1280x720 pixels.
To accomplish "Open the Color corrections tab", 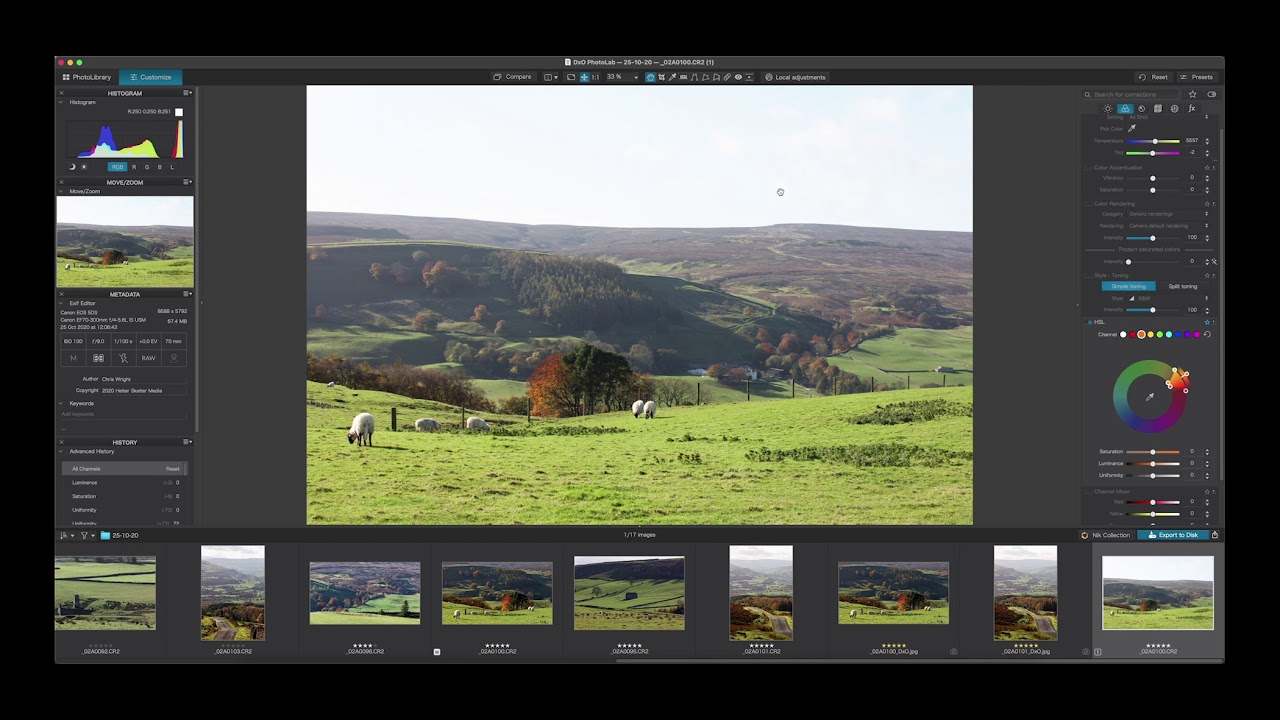I will point(1125,108).
